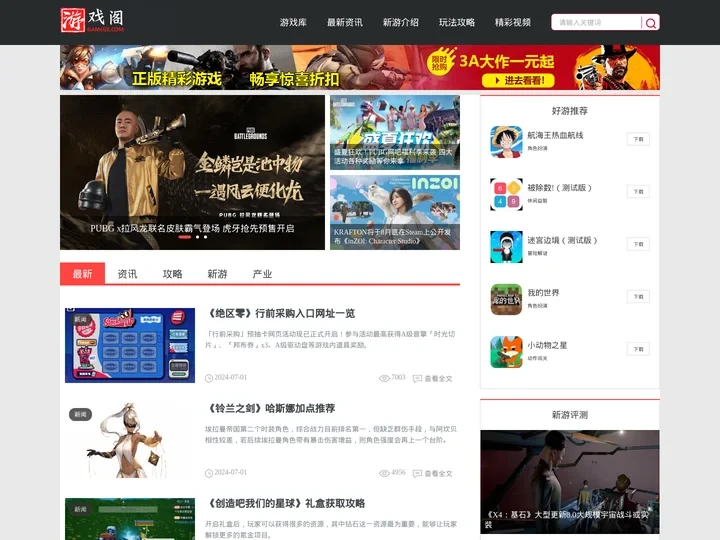Click the 新游评测 section heading

569,415
